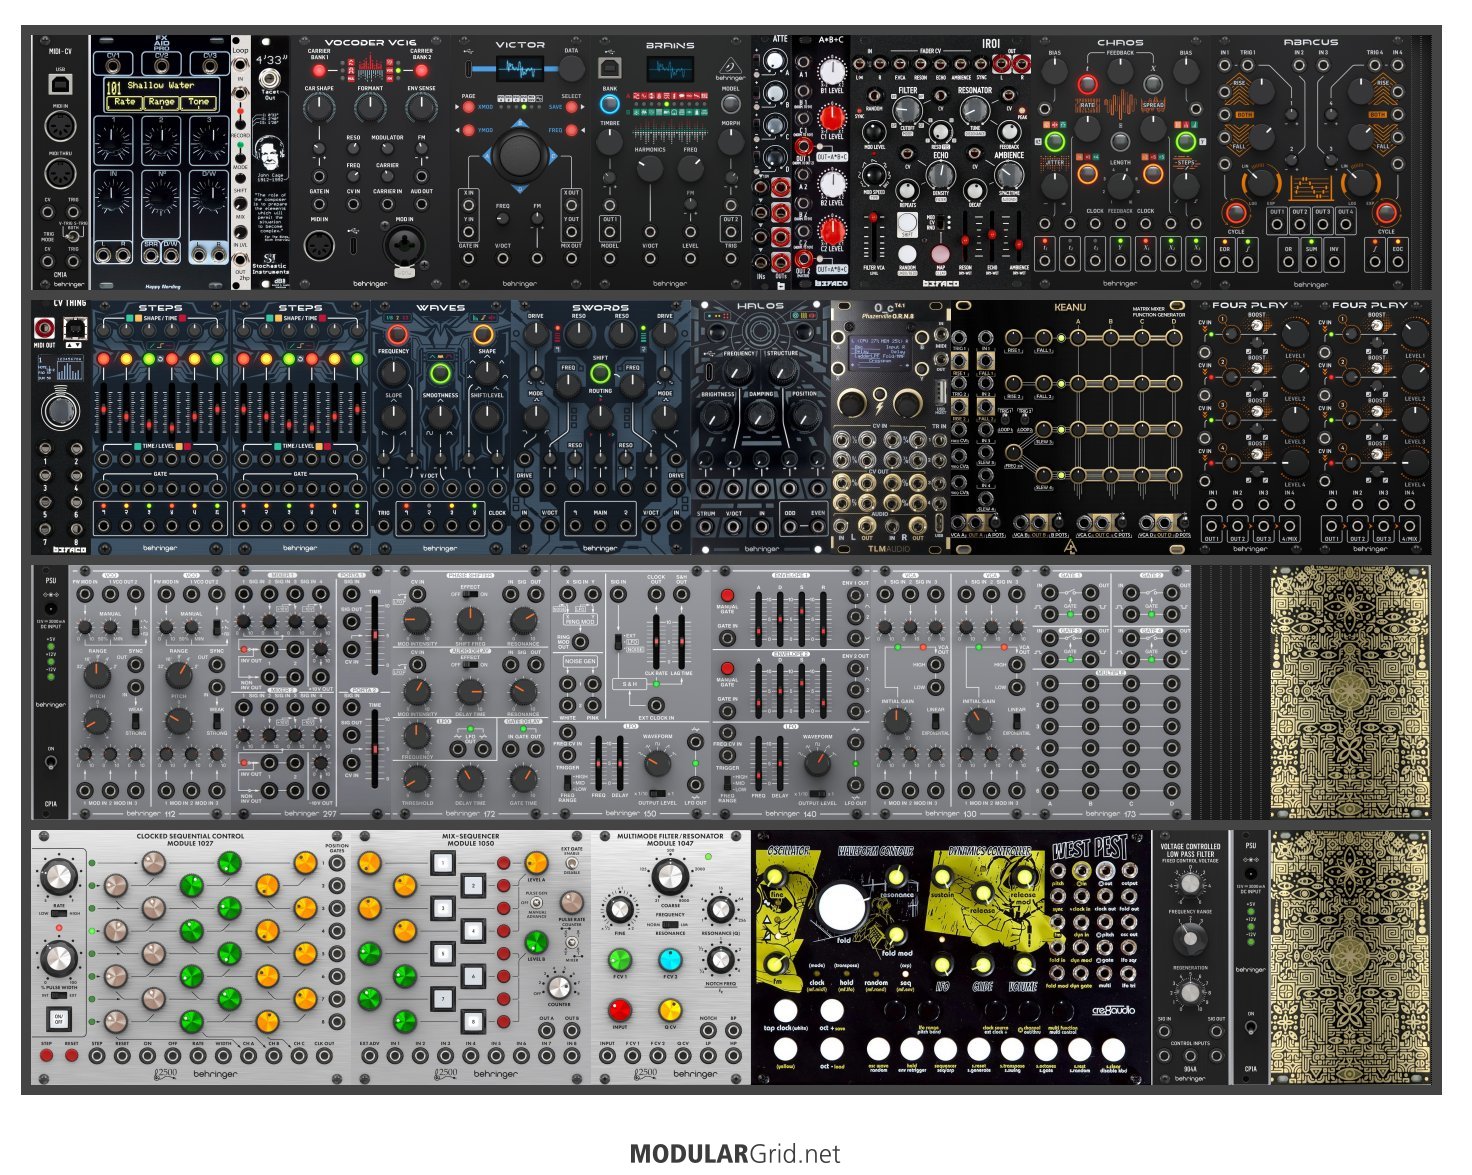Viewport: 1472px width, 1175px height.
Task: Click the cyan F CV 2 knob on module 1047
Action: coord(670,960)
